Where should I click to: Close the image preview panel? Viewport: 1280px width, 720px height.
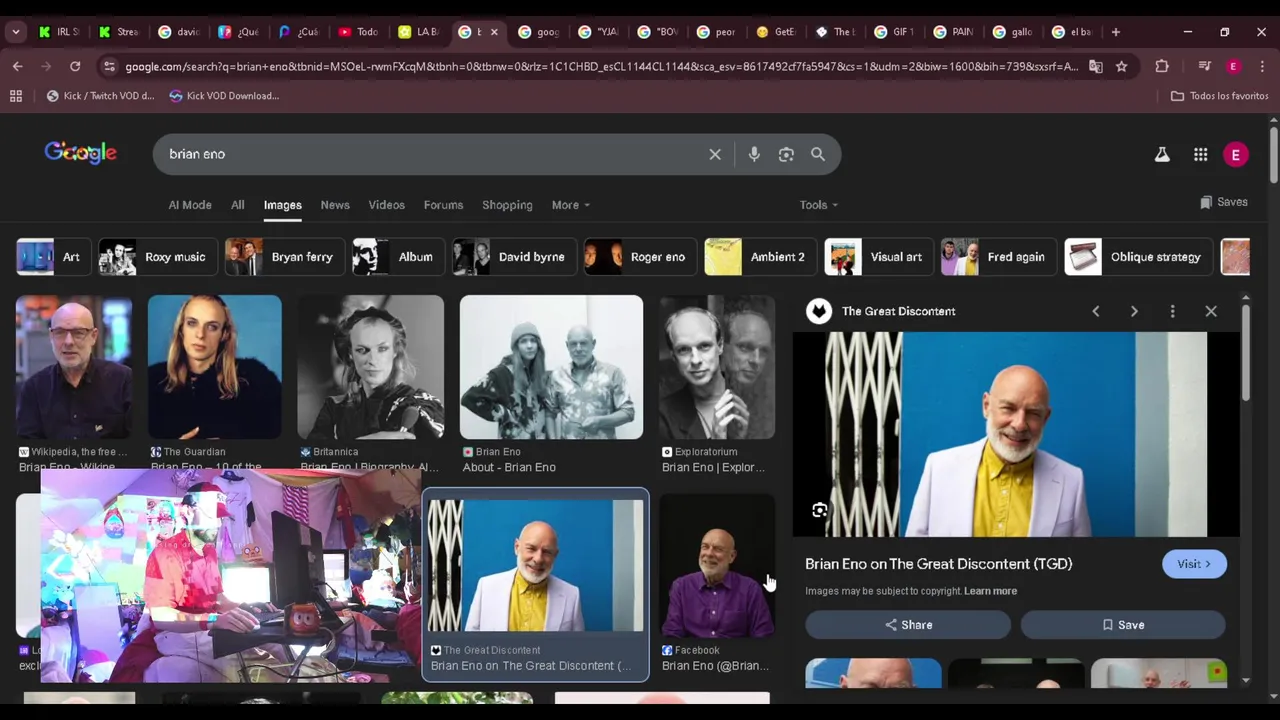1211,311
